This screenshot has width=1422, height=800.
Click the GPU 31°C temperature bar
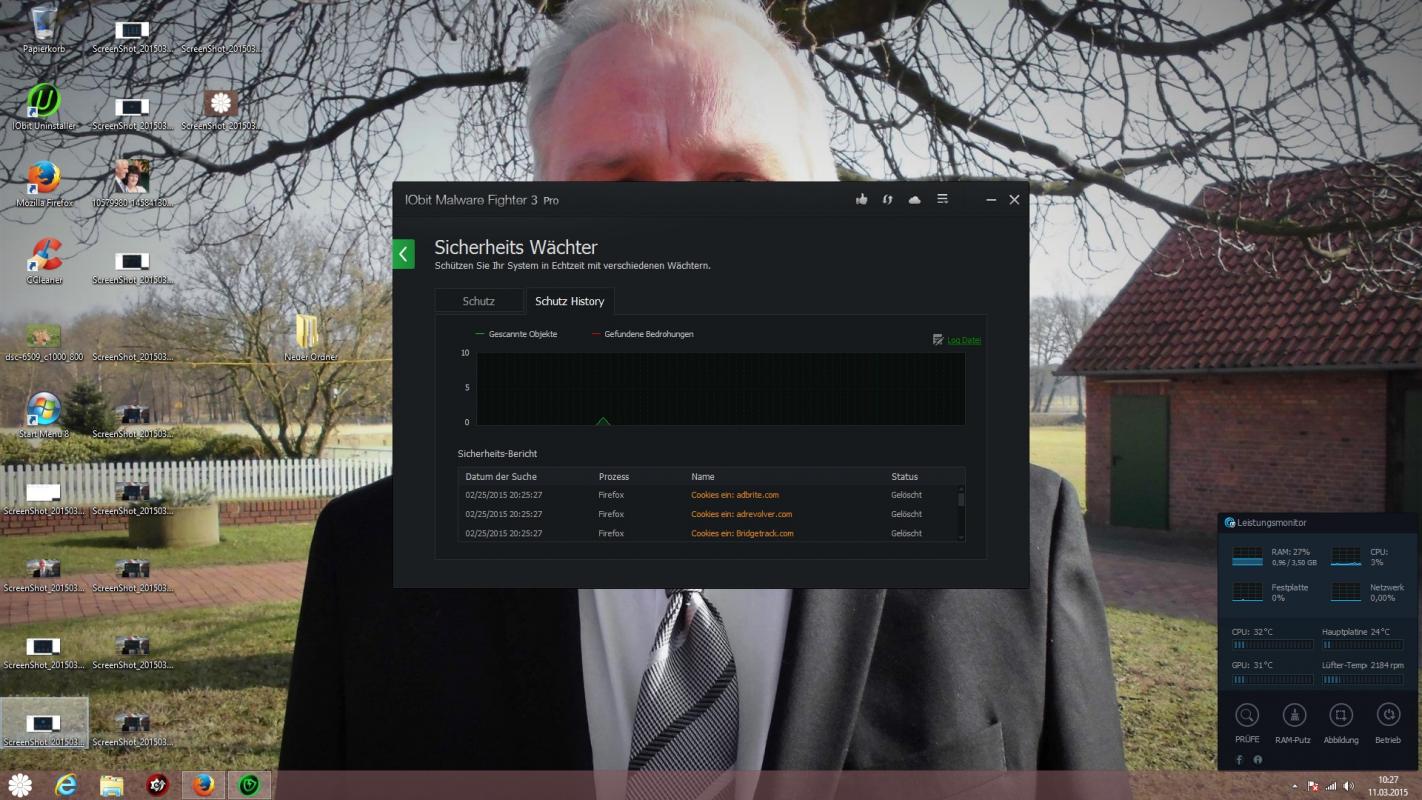tap(1272, 679)
